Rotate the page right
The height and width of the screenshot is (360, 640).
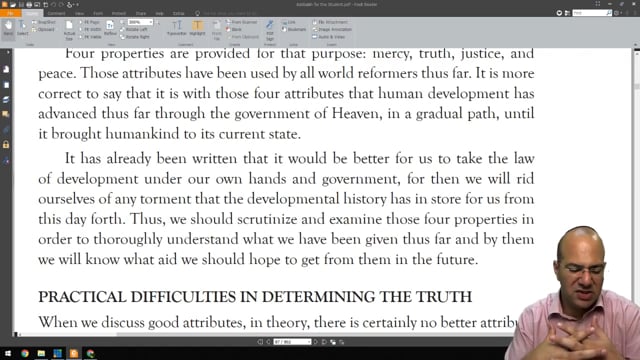coord(135,37)
